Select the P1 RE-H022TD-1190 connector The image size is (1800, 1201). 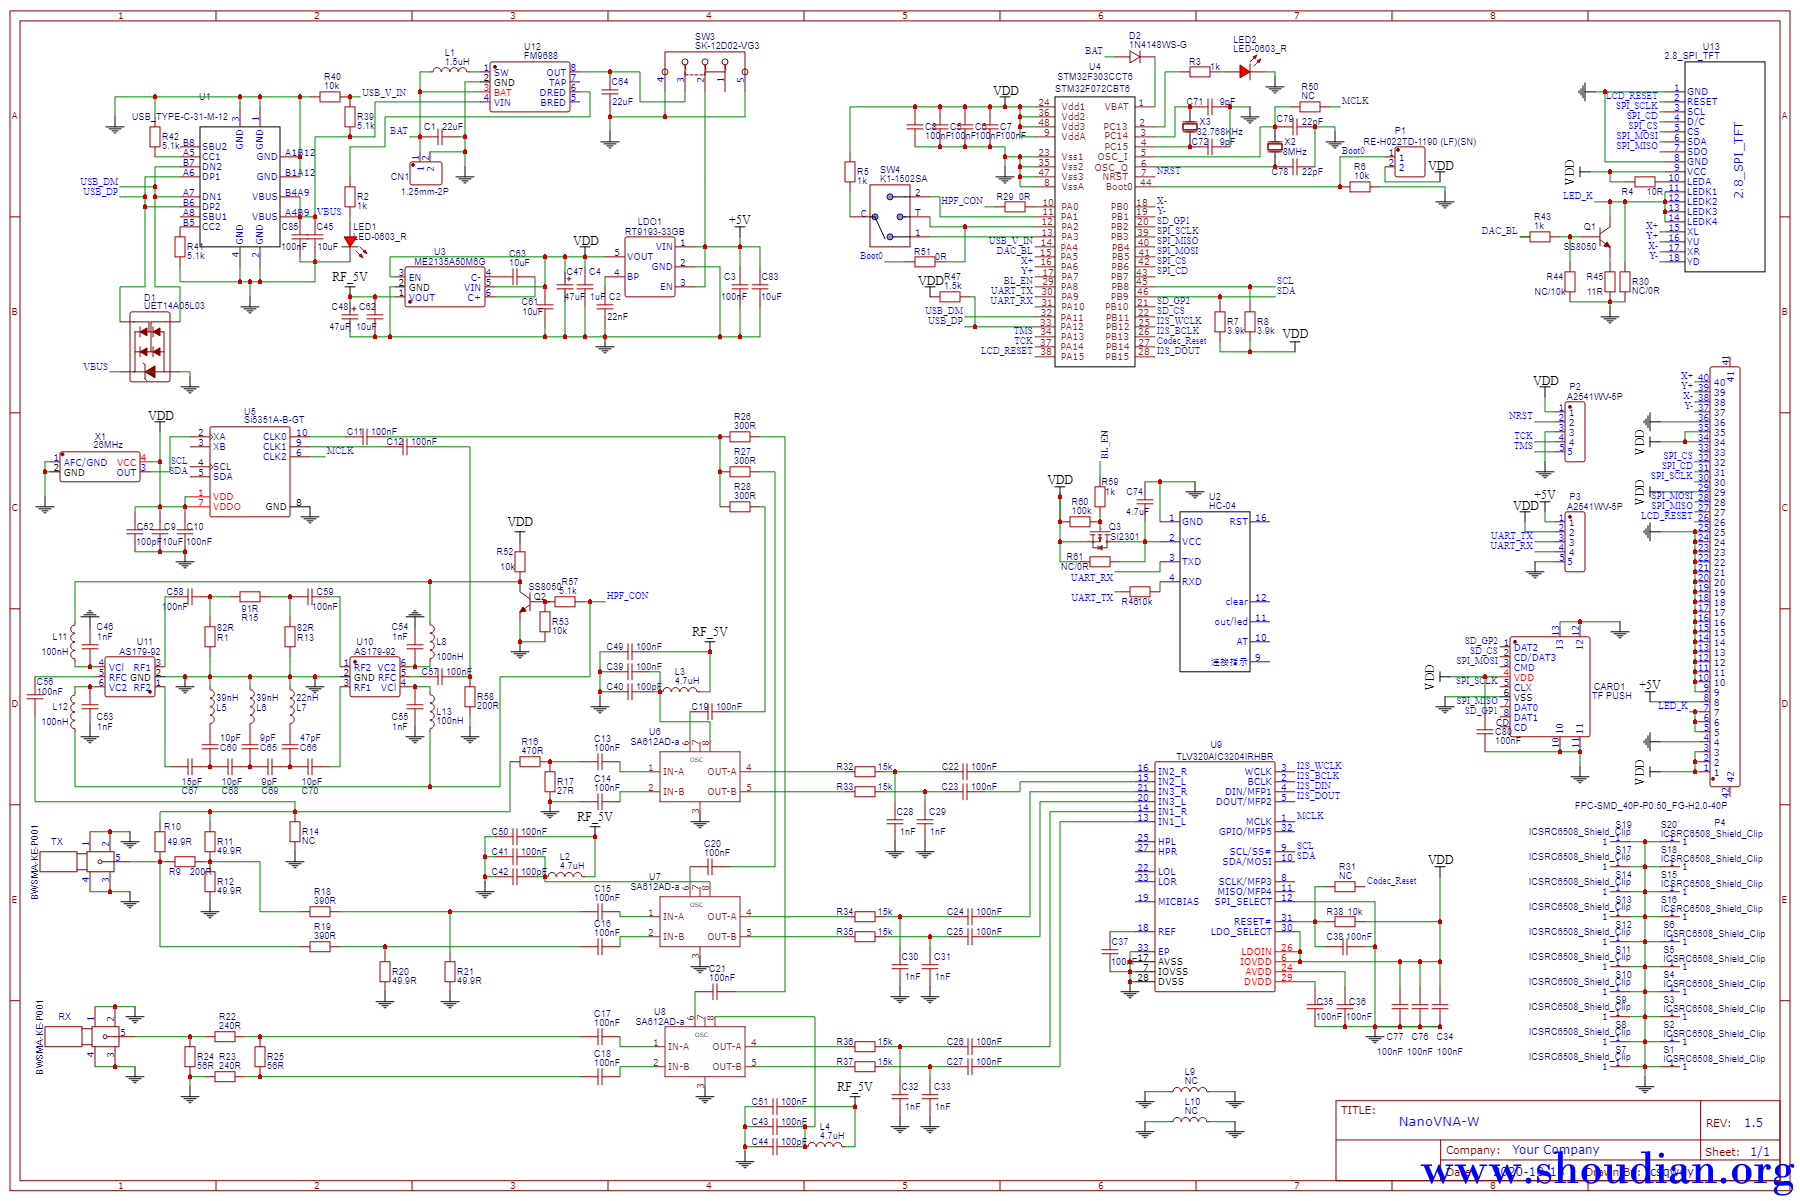(x=1410, y=162)
